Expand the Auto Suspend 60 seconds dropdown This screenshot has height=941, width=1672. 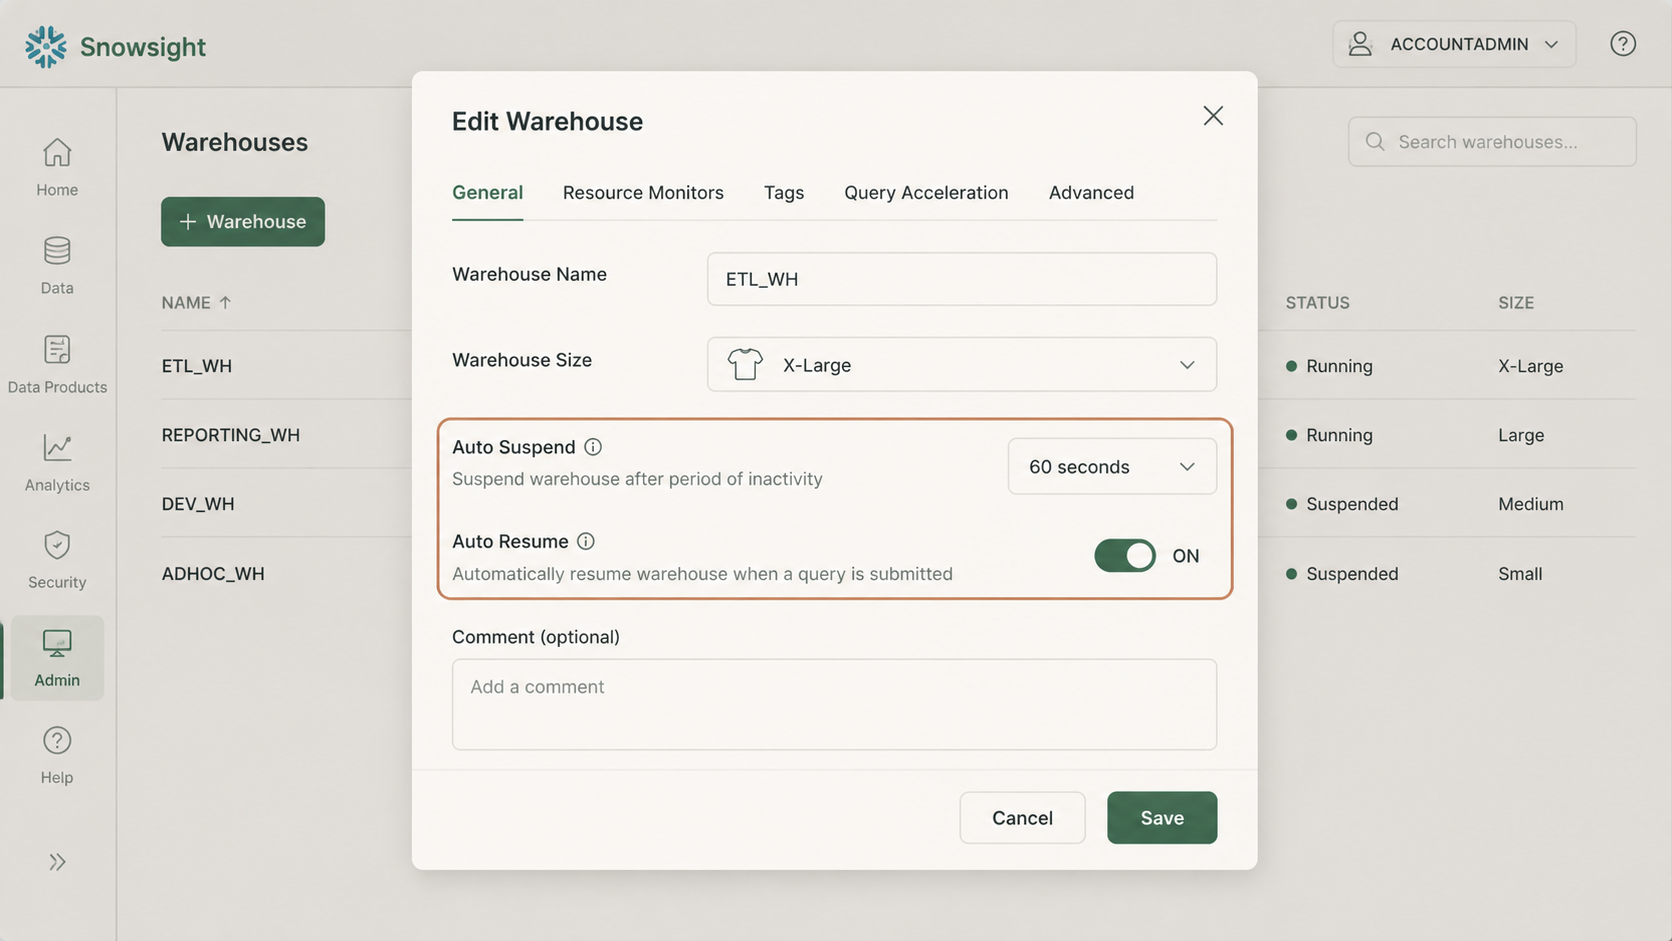tap(1111, 467)
